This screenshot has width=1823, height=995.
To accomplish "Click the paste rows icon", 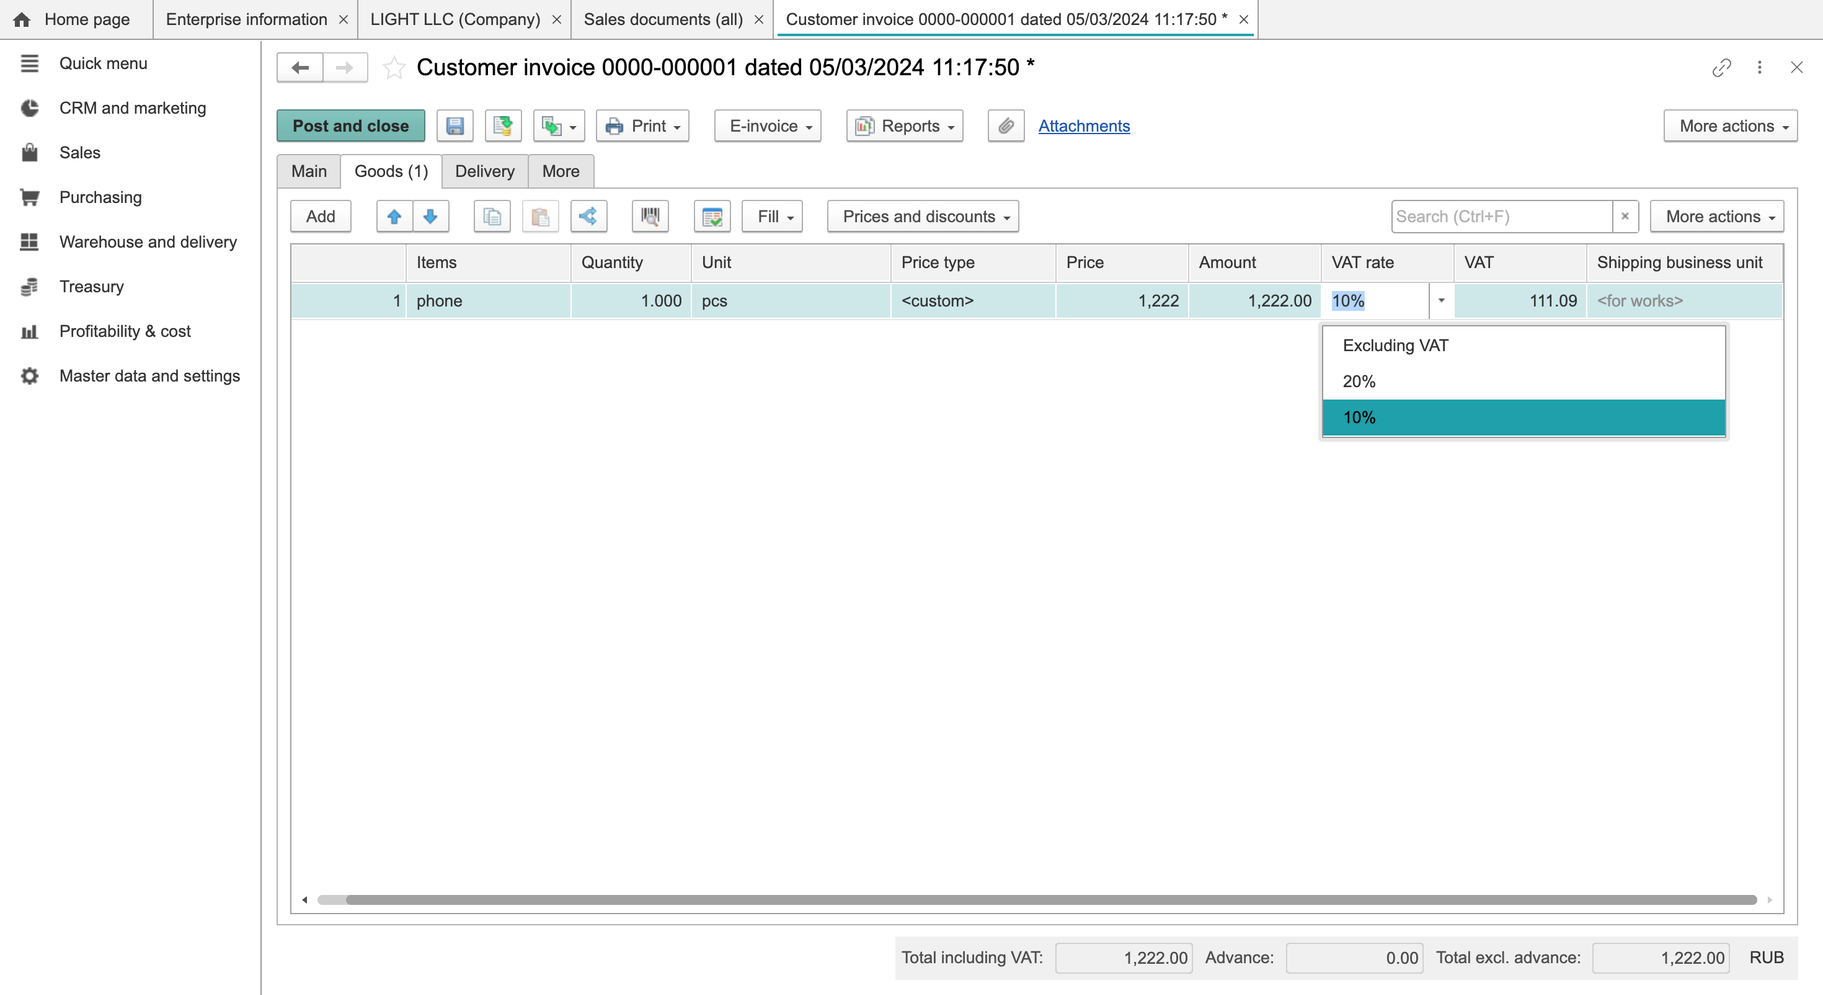I will pyautogui.click(x=540, y=217).
